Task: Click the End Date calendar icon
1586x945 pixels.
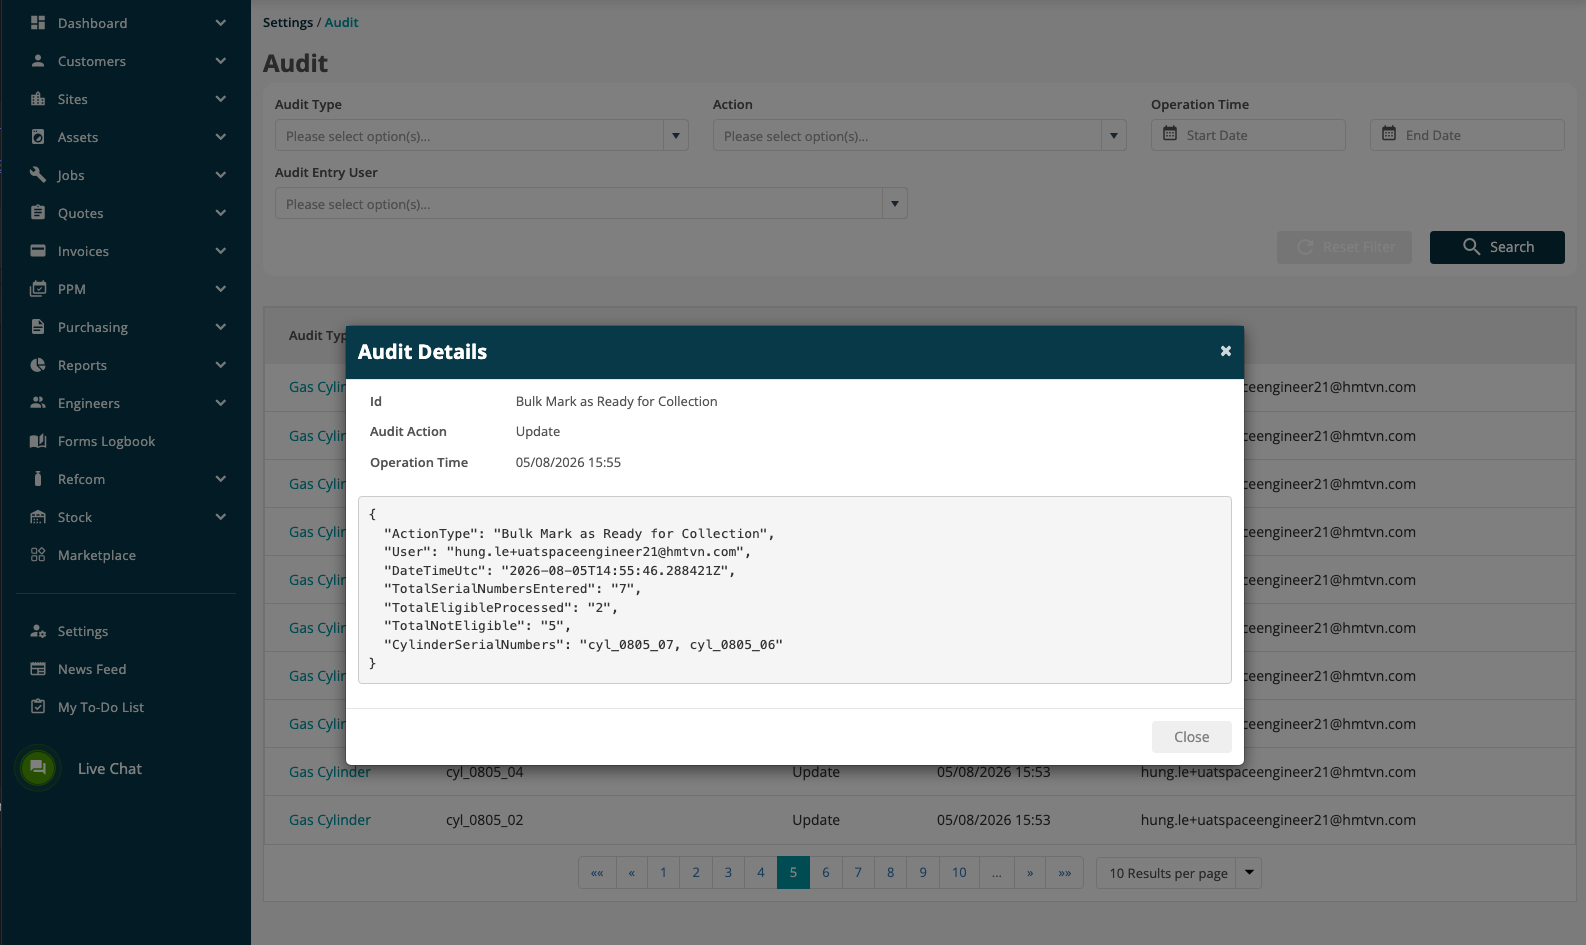Action: [x=1389, y=133]
